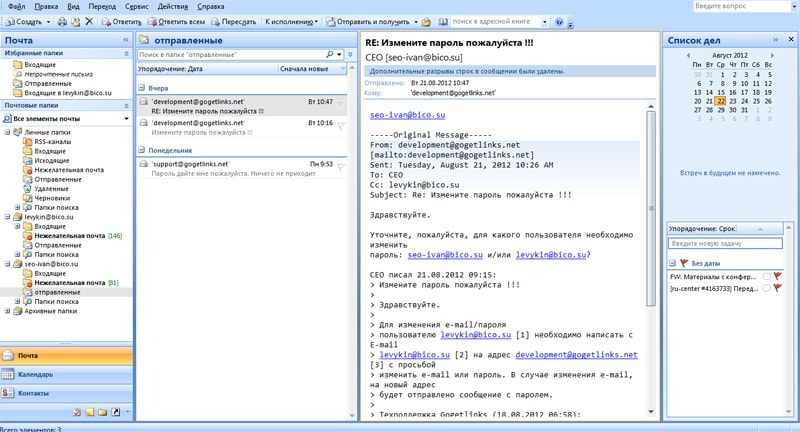Open the Справка menu

210,7
